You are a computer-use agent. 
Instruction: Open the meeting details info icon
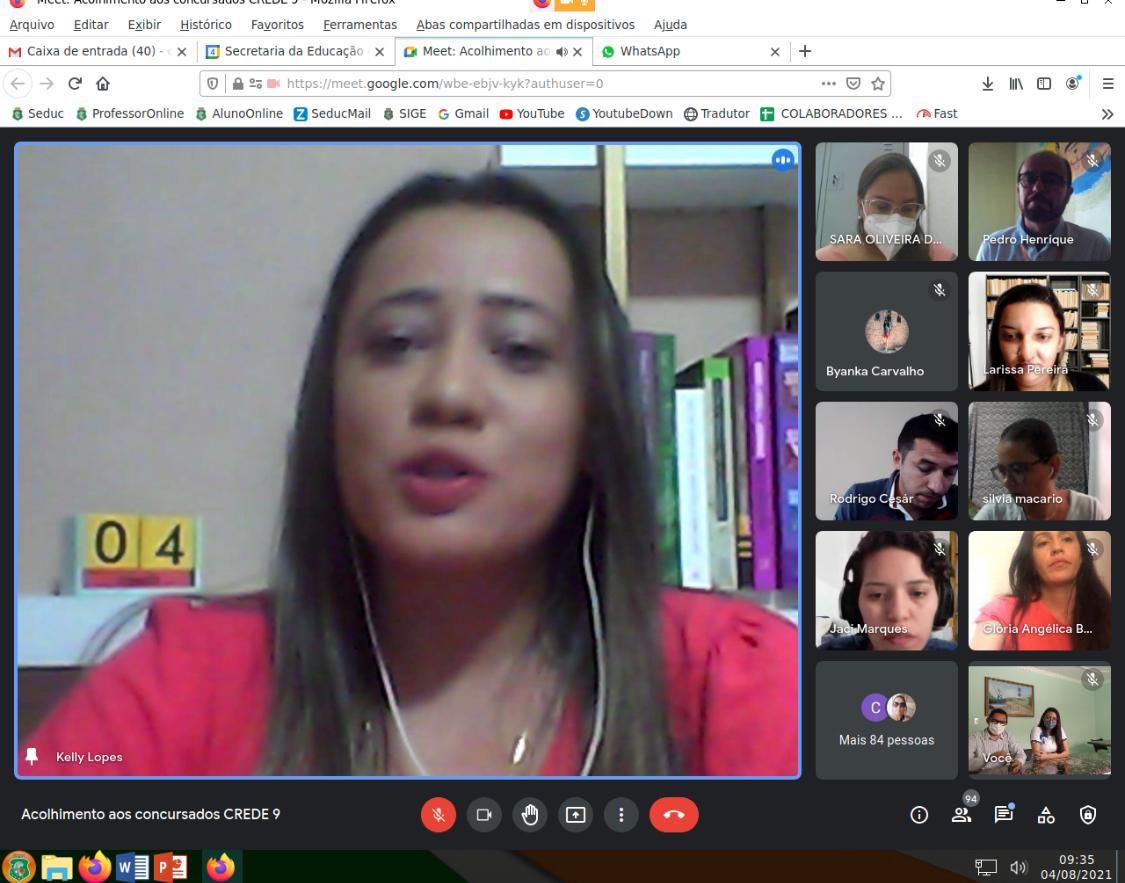click(918, 815)
